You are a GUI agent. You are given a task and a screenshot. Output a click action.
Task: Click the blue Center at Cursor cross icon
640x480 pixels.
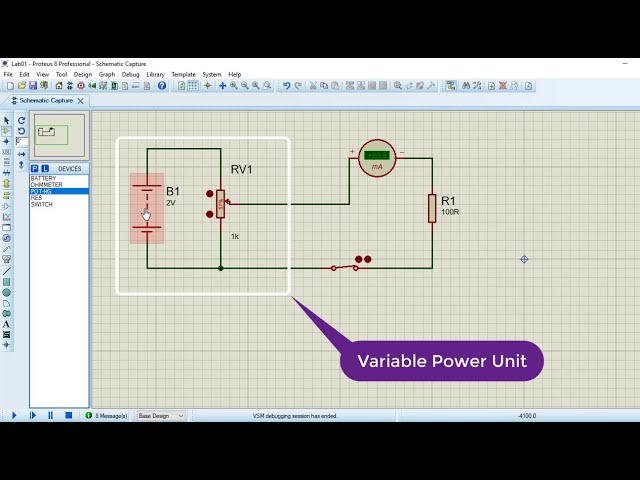[222, 86]
